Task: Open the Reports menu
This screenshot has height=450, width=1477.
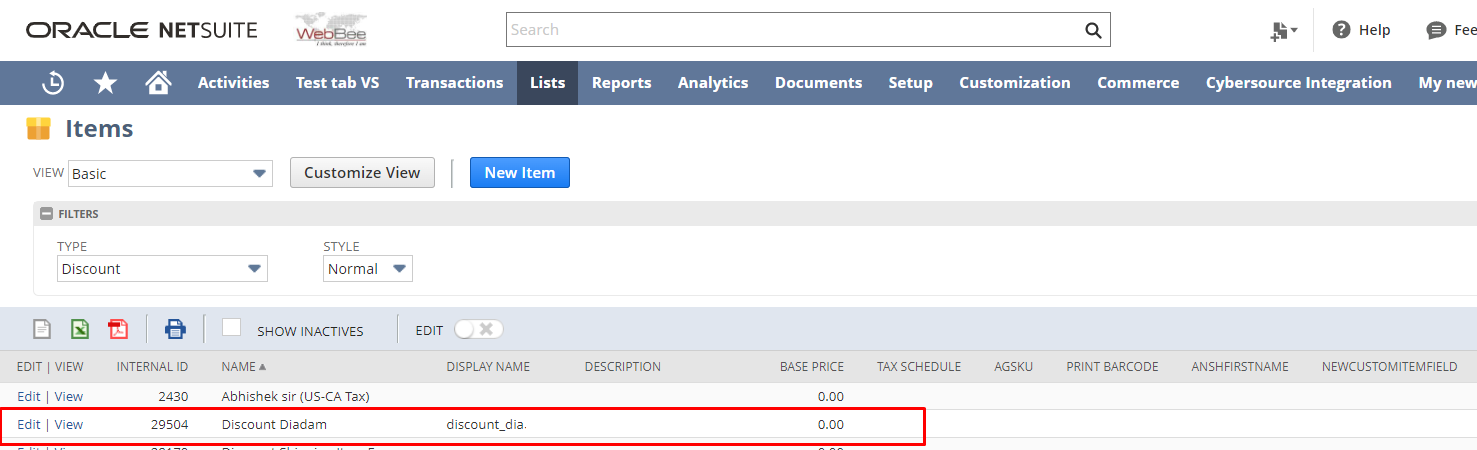Action: coord(621,83)
